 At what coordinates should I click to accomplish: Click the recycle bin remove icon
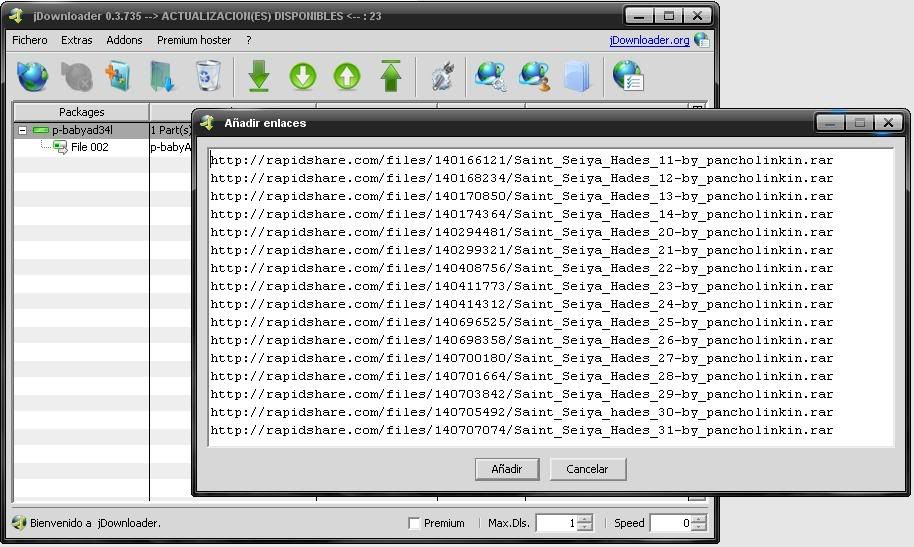(208, 76)
